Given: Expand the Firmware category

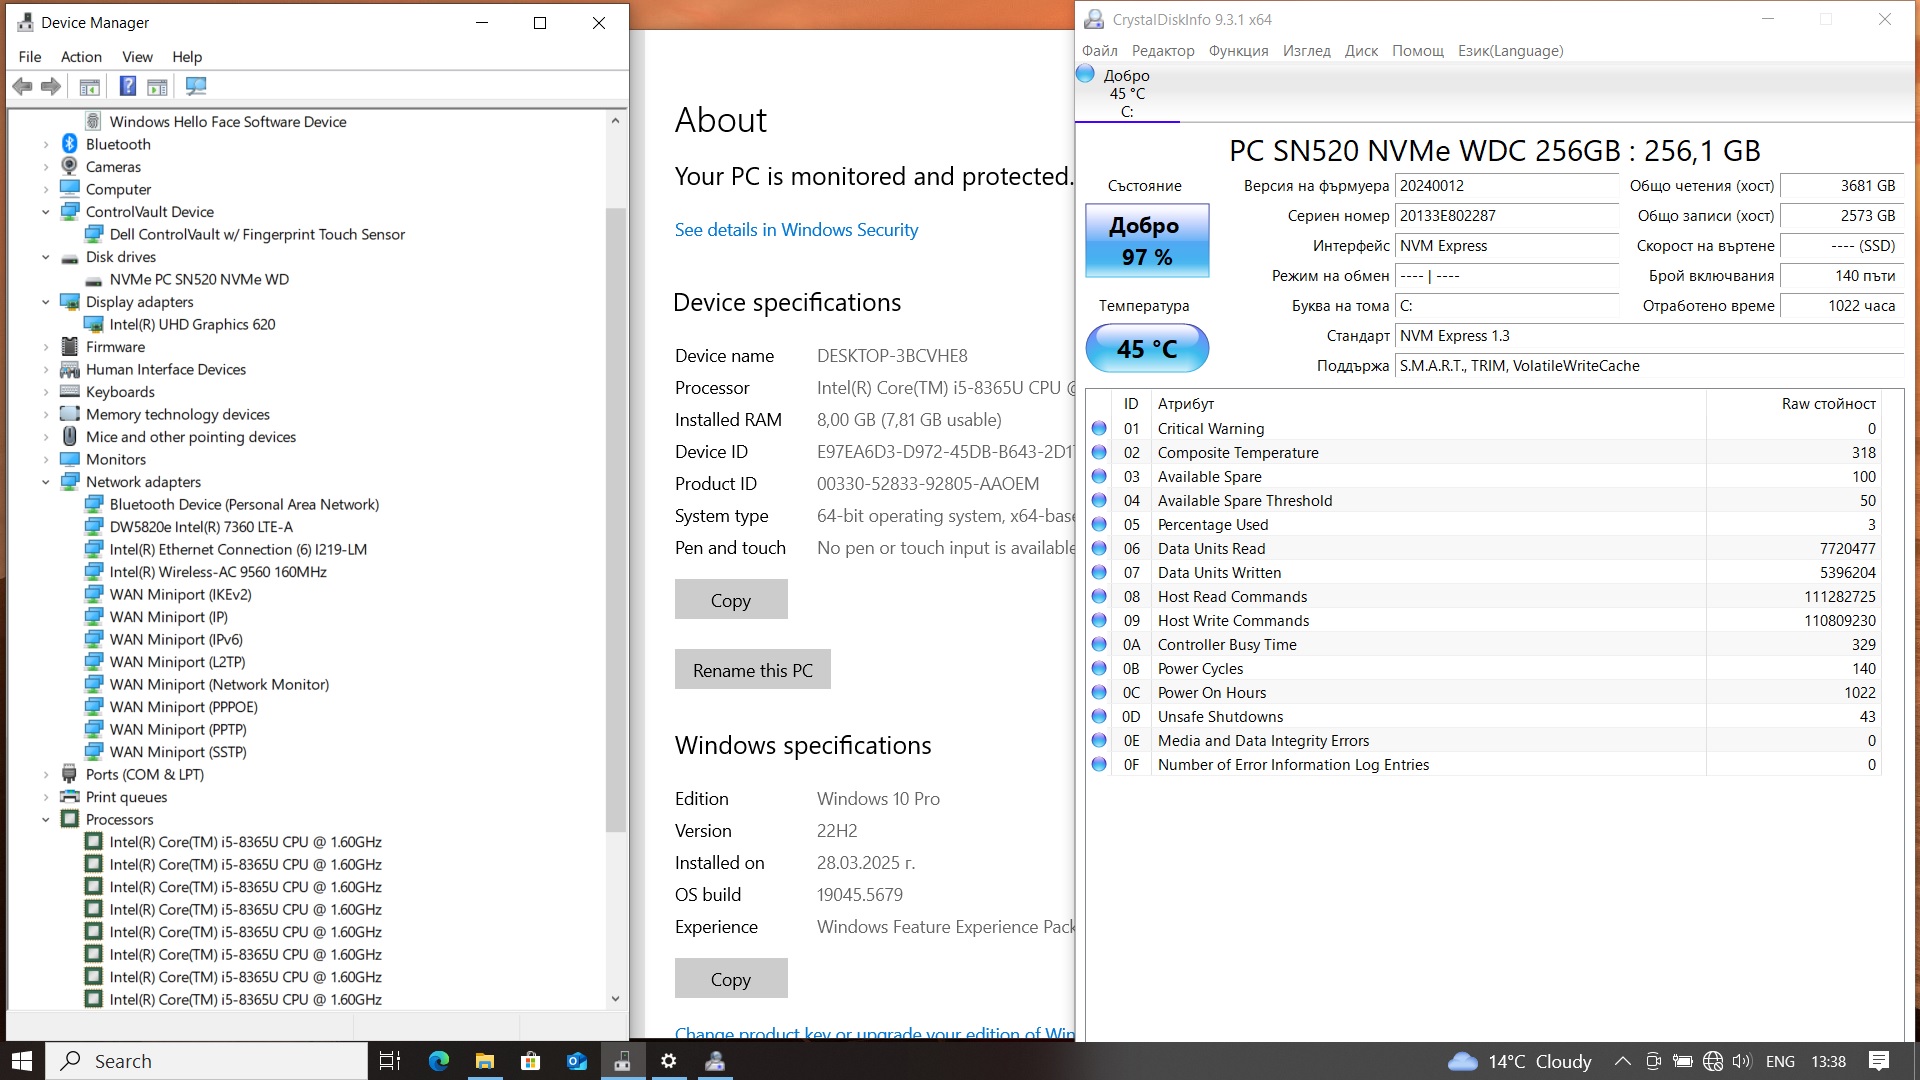Looking at the screenshot, I should pyautogui.click(x=46, y=347).
